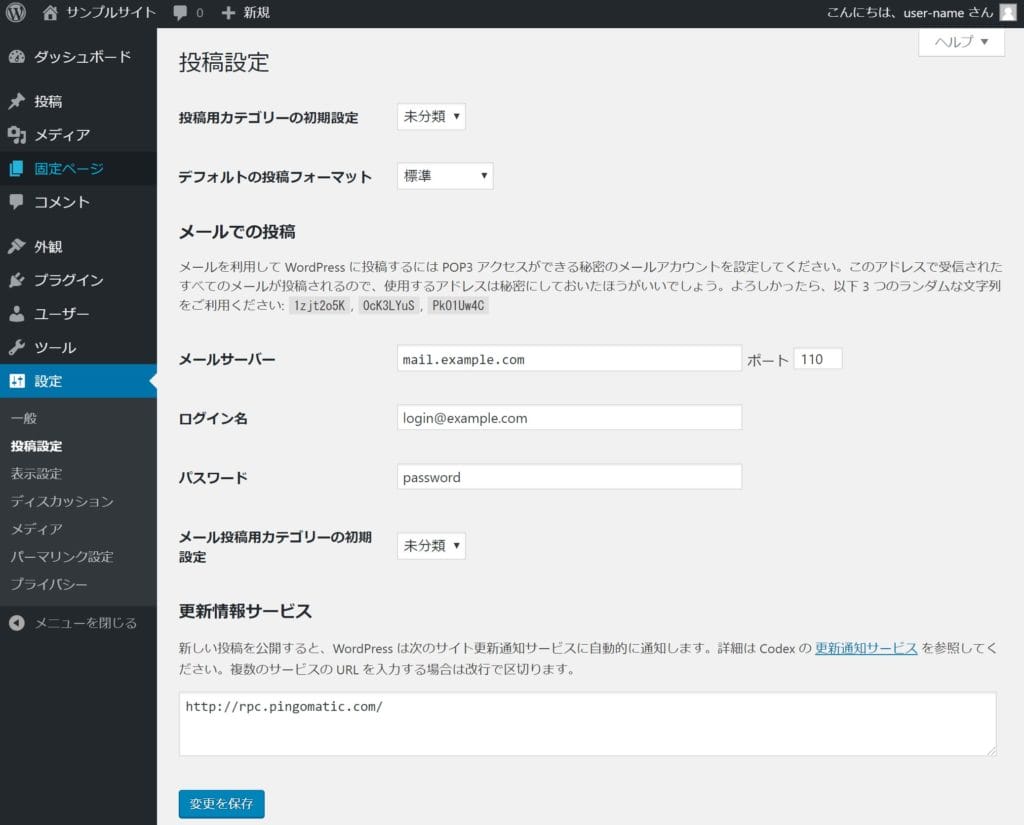Click random string OcK3LYuS

[389, 306]
